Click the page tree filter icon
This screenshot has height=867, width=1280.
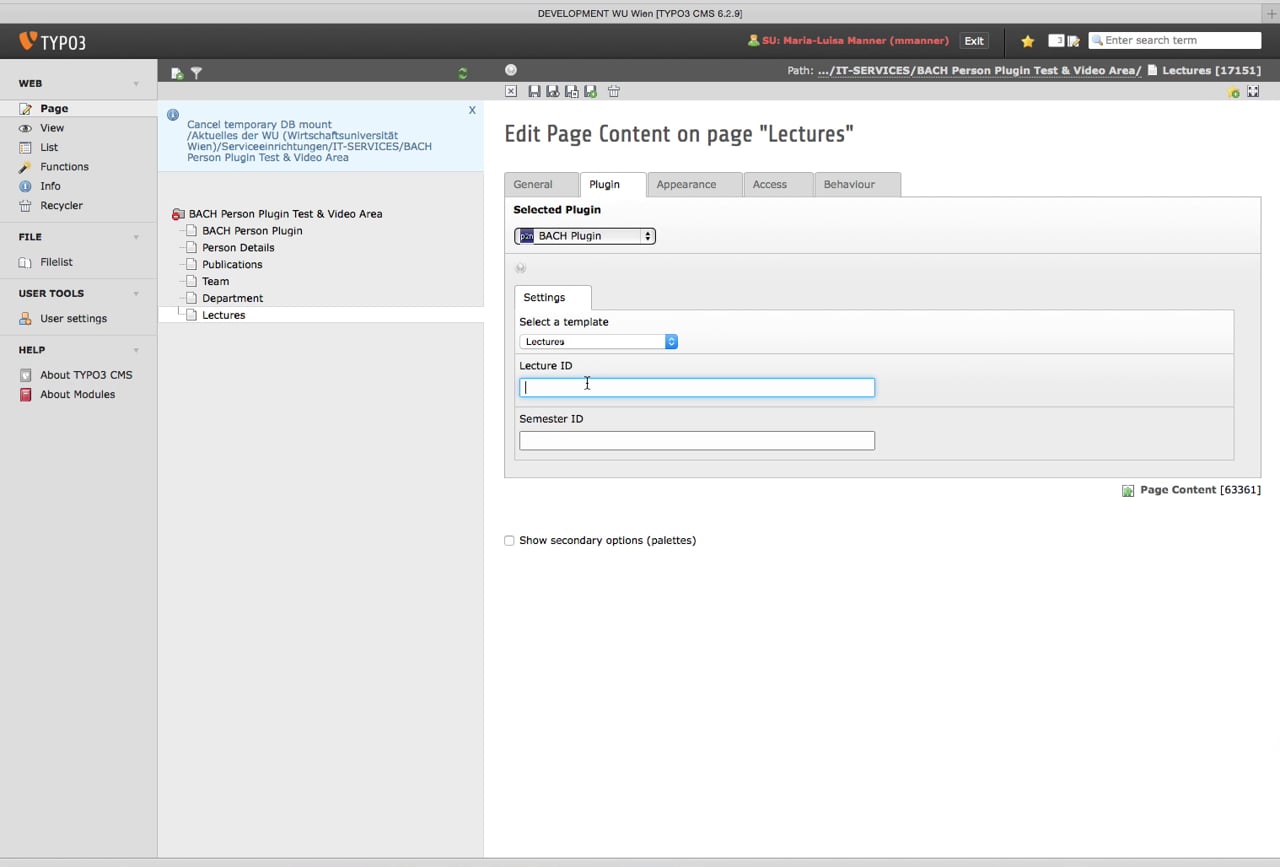[196, 73]
